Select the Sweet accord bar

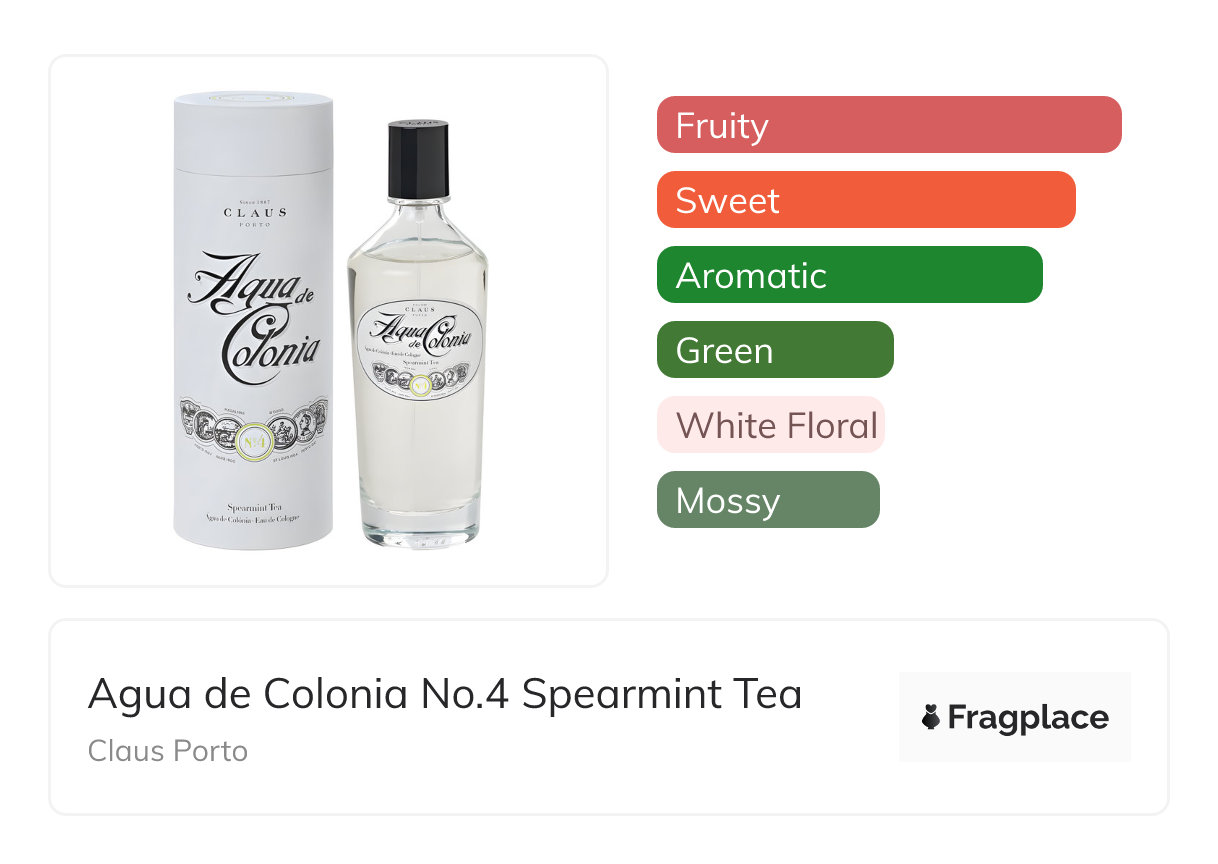click(865, 200)
